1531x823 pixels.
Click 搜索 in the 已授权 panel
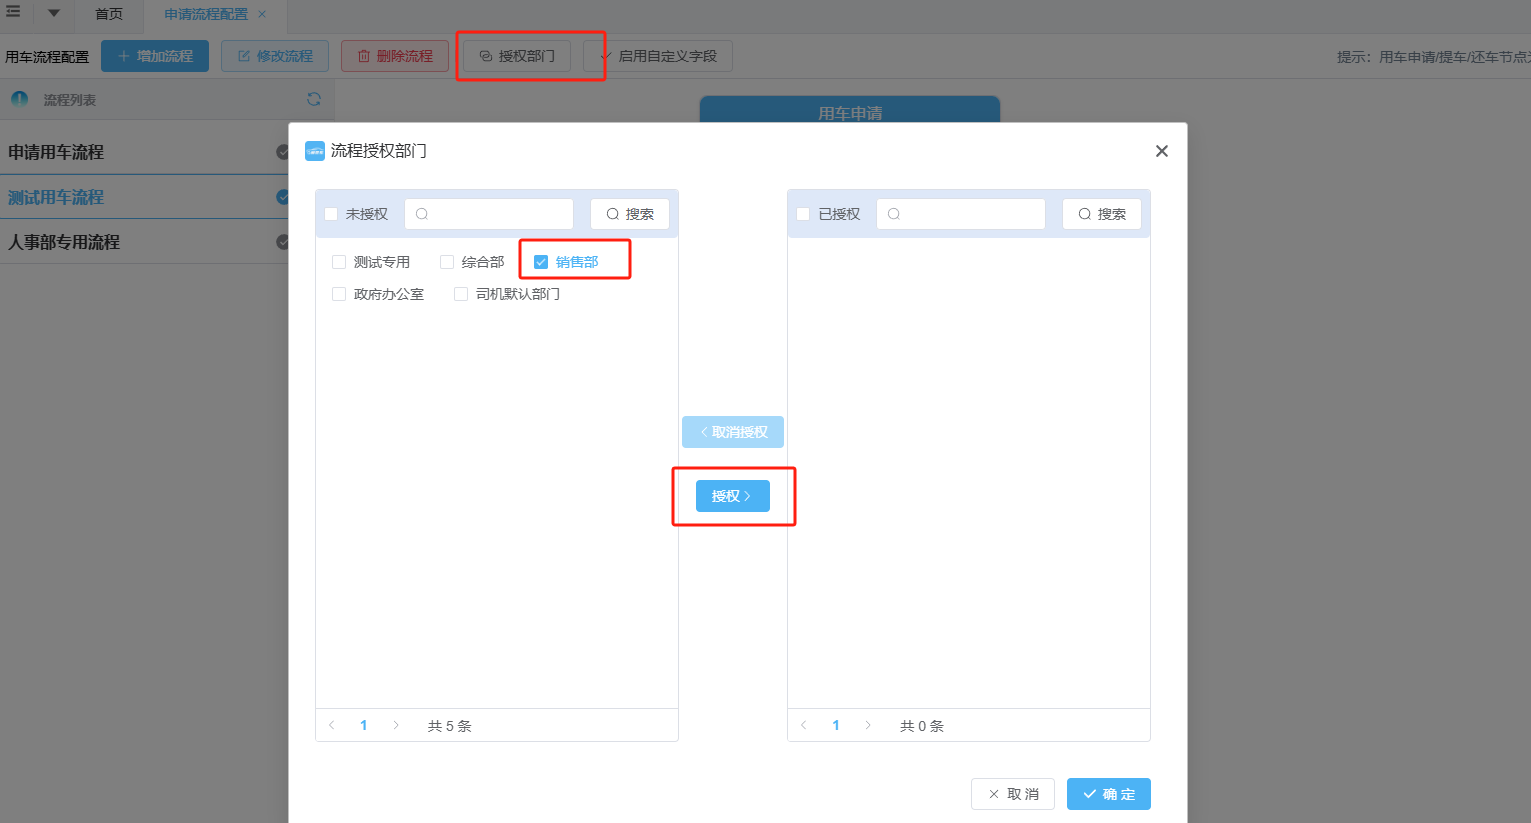pyautogui.click(x=1101, y=214)
